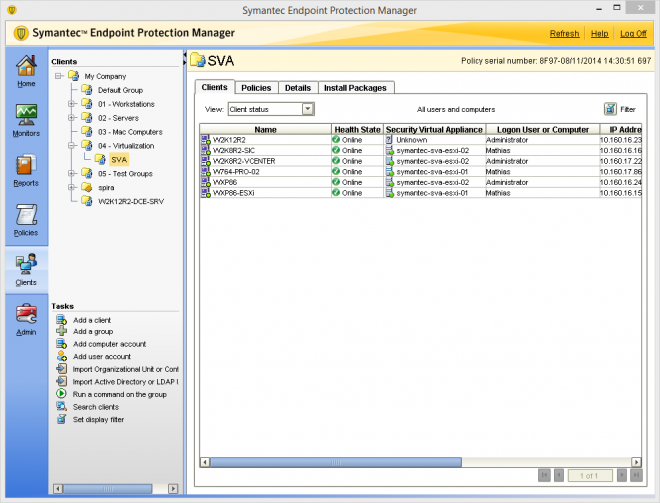The height and width of the screenshot is (503, 660).
Task: Click the page number field 1 of 1
Action: (x=588, y=476)
